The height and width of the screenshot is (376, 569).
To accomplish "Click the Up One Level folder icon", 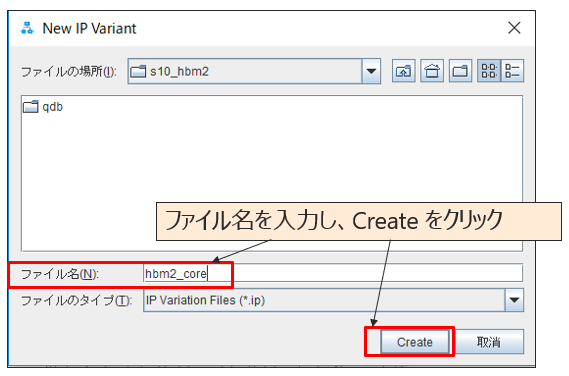I will click(404, 71).
